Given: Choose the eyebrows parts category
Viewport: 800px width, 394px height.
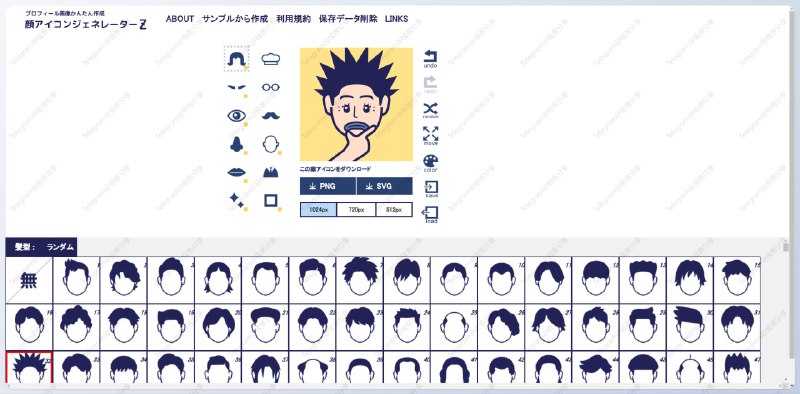Looking at the screenshot, I should [x=236, y=87].
